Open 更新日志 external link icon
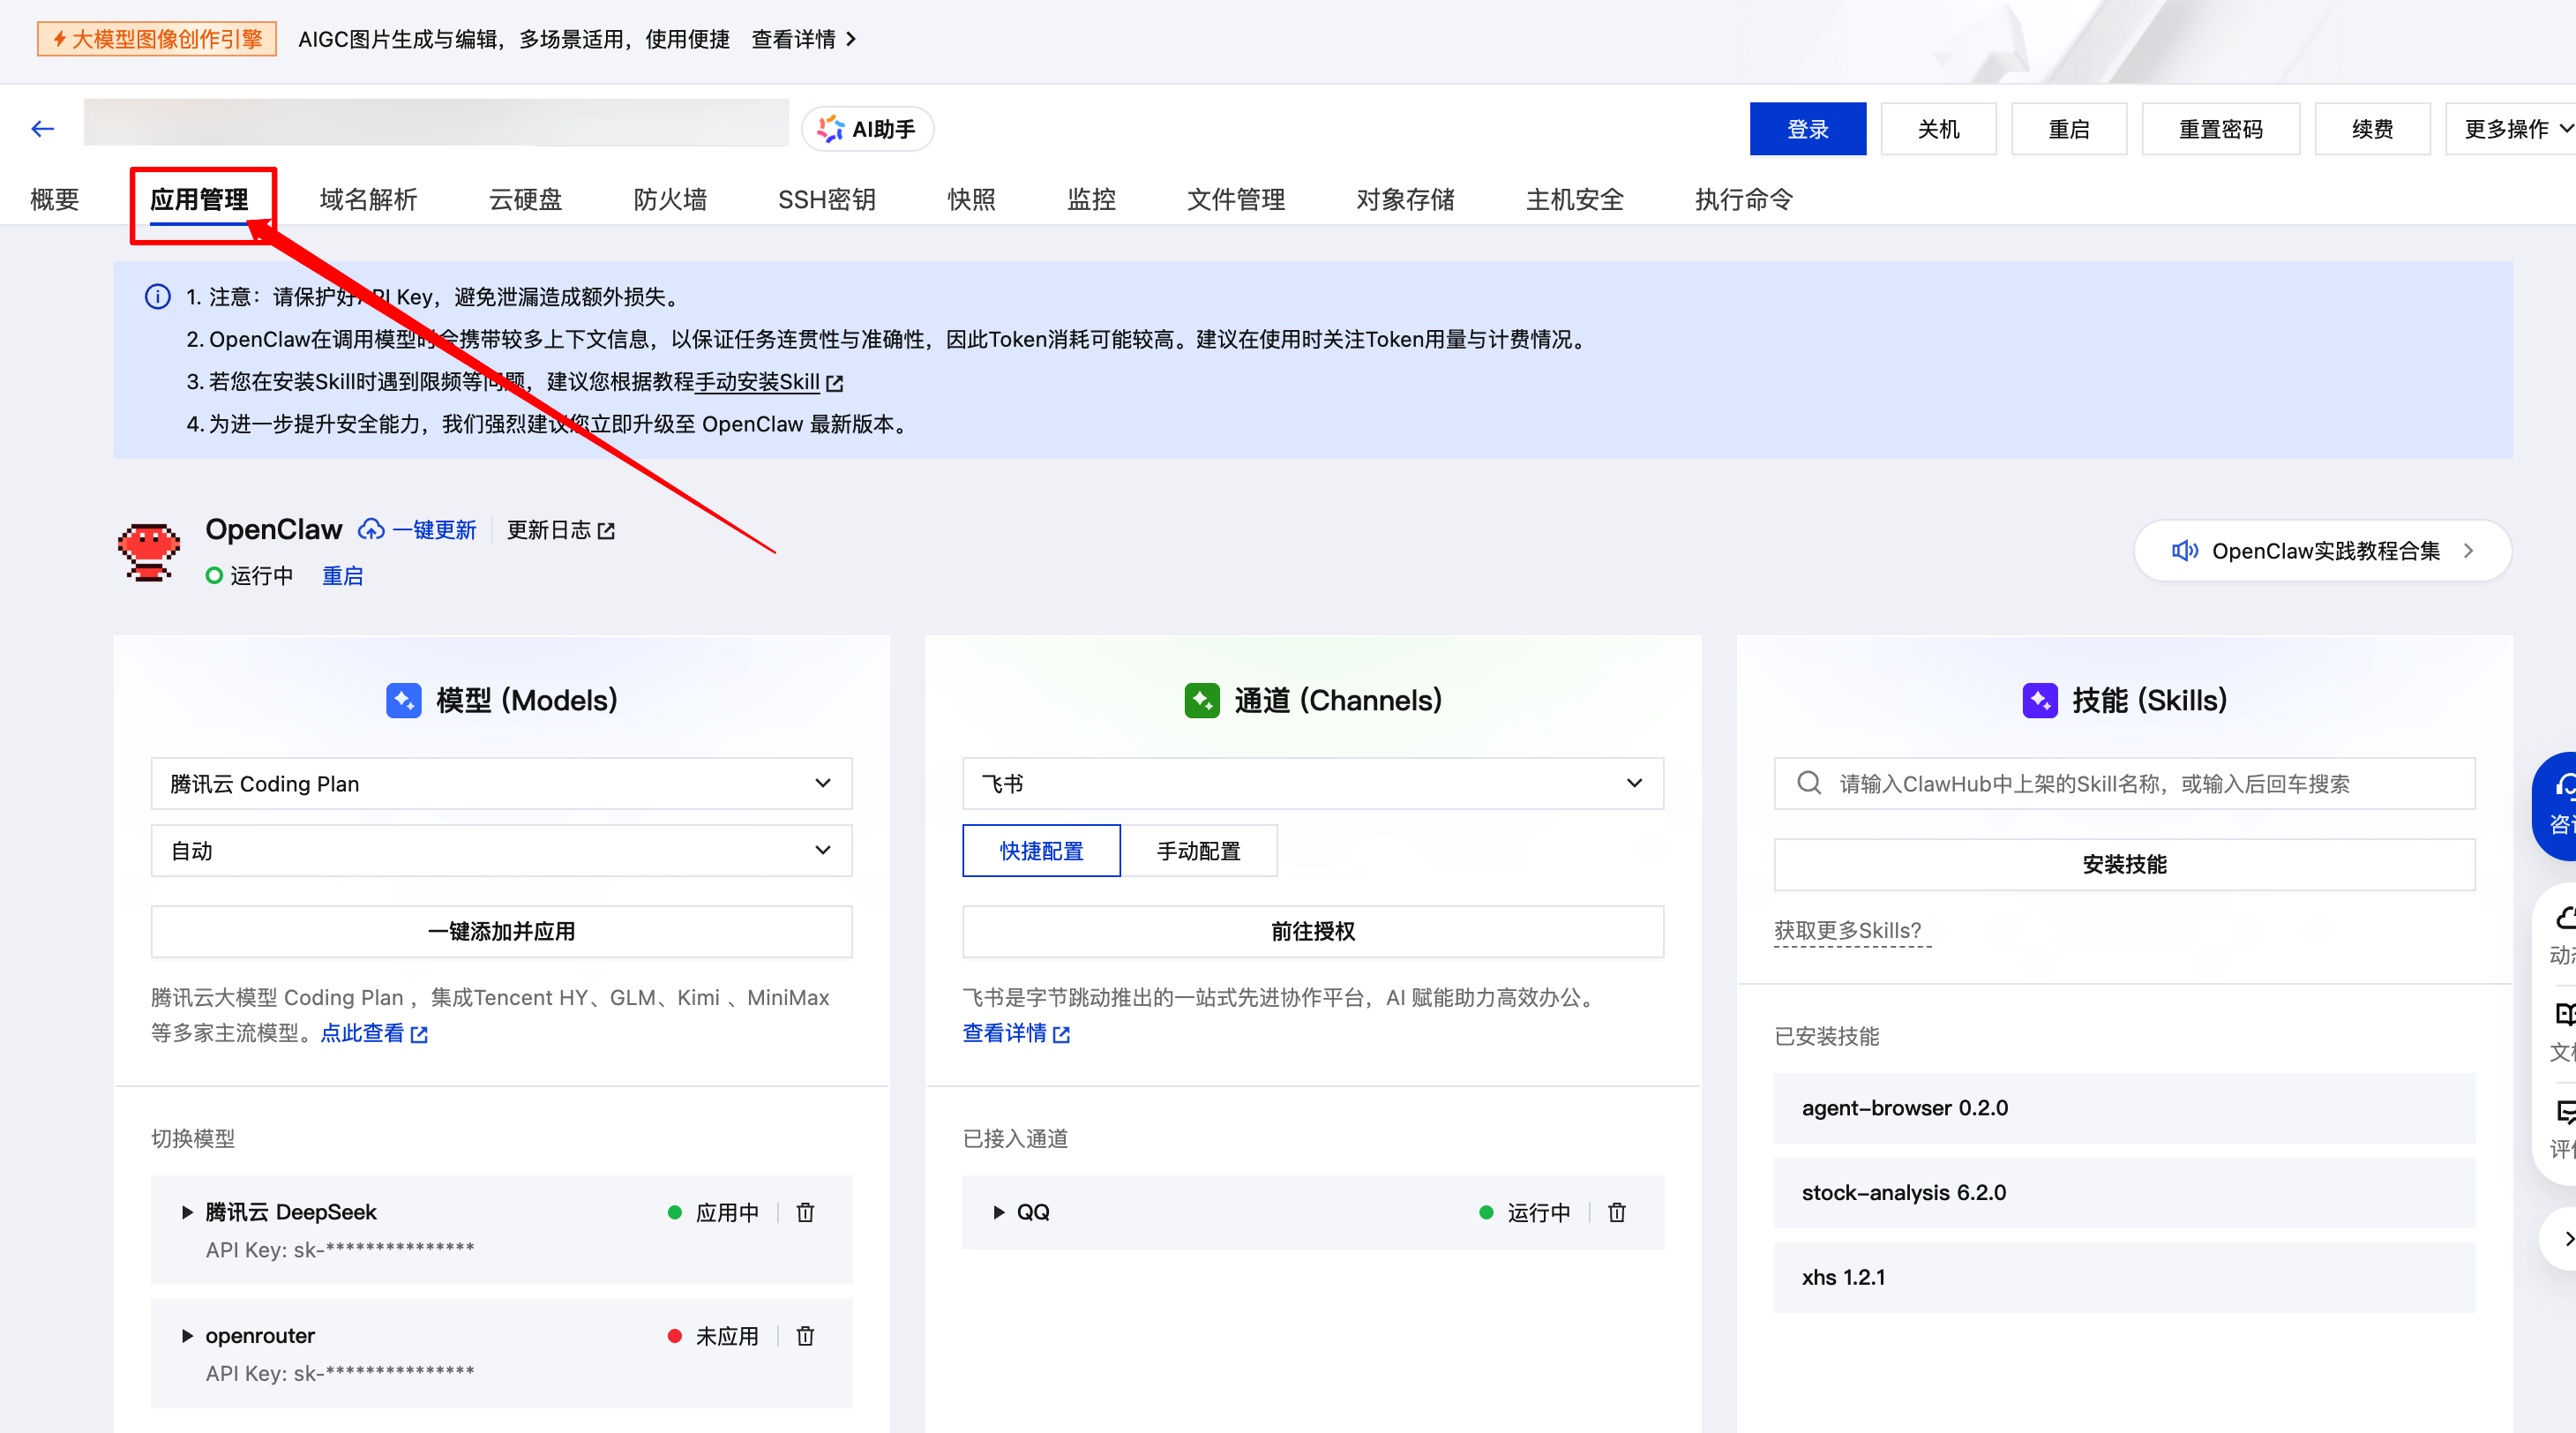2576x1433 pixels. (x=607, y=531)
